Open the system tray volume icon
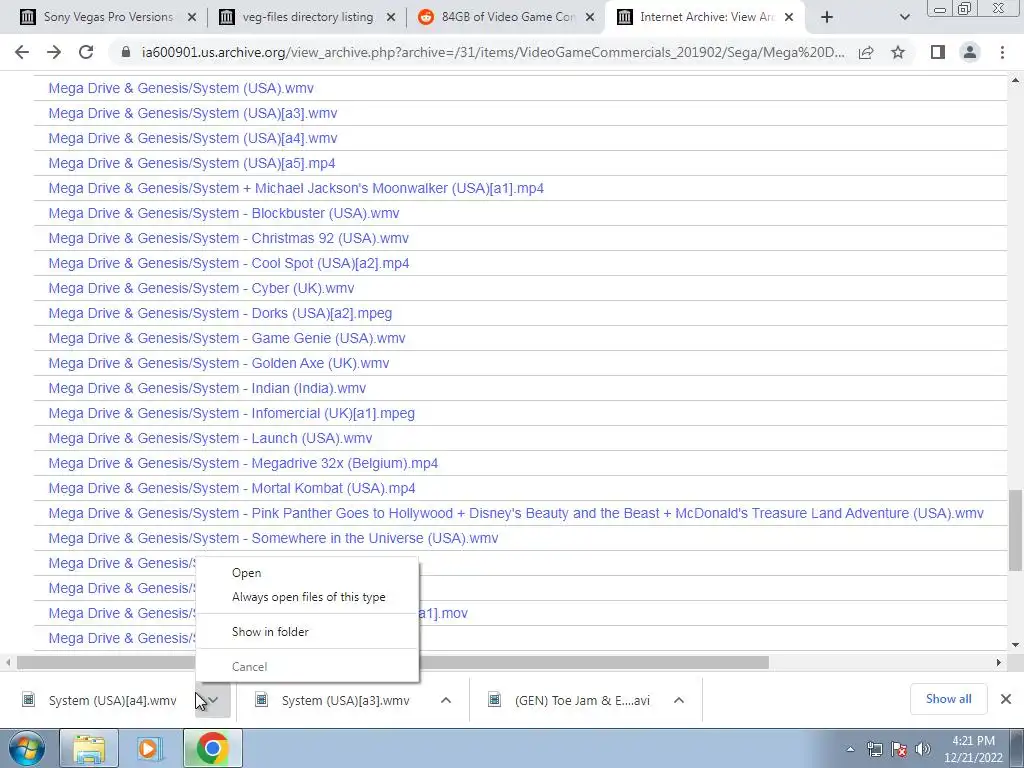Viewport: 1024px width, 768px height. 923,749
